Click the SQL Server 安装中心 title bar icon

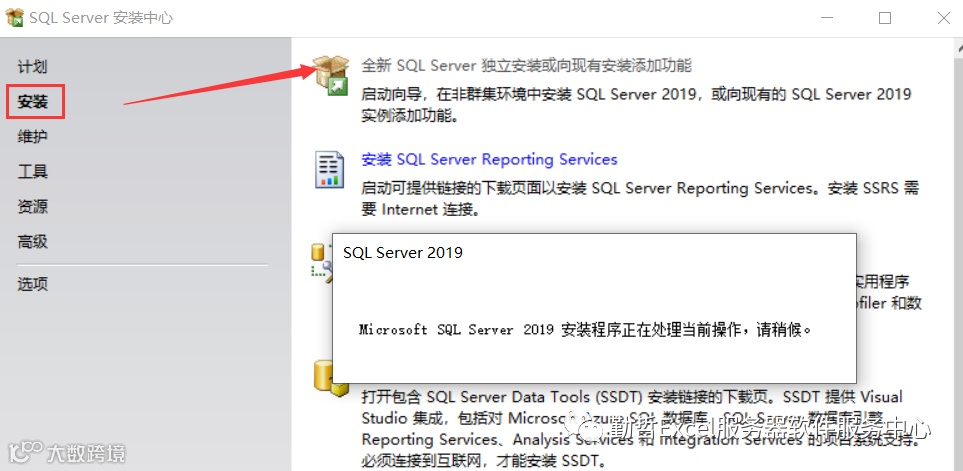(x=14, y=18)
